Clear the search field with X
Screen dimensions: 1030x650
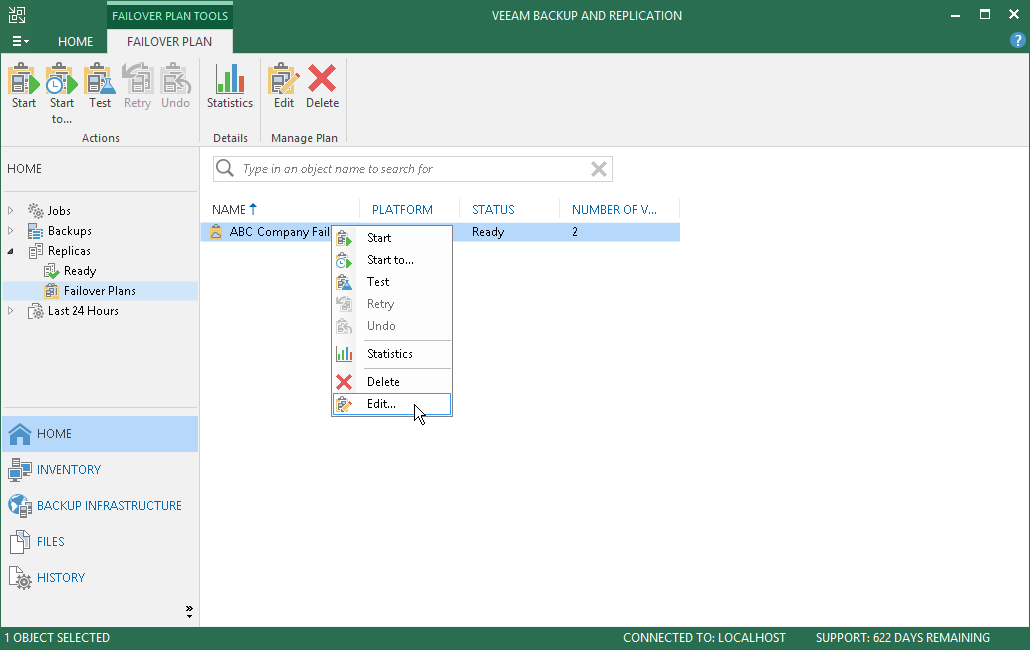point(598,169)
